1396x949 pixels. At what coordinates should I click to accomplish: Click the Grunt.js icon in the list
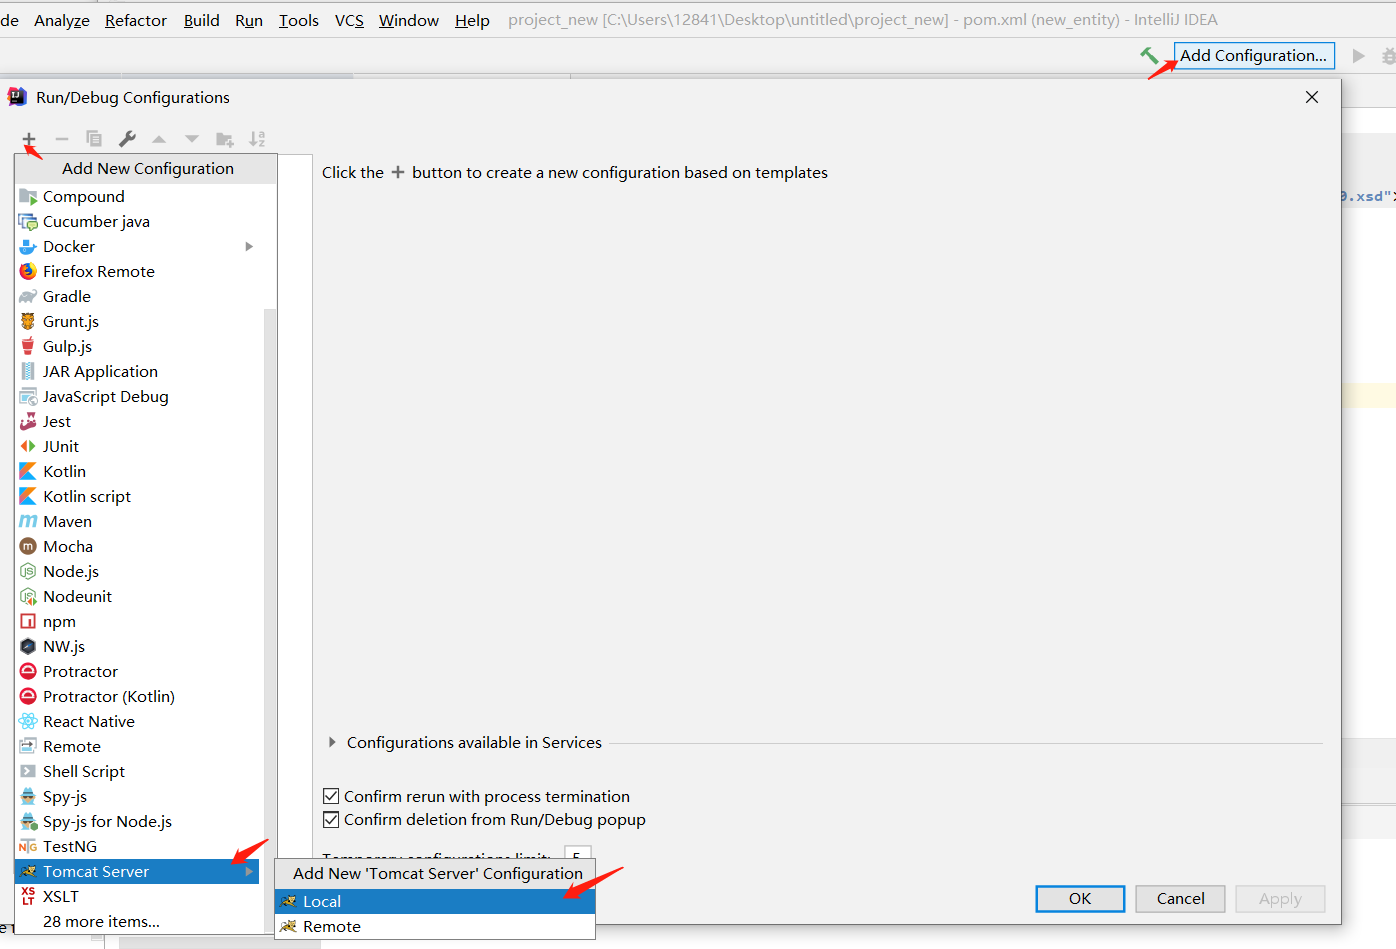click(x=28, y=321)
